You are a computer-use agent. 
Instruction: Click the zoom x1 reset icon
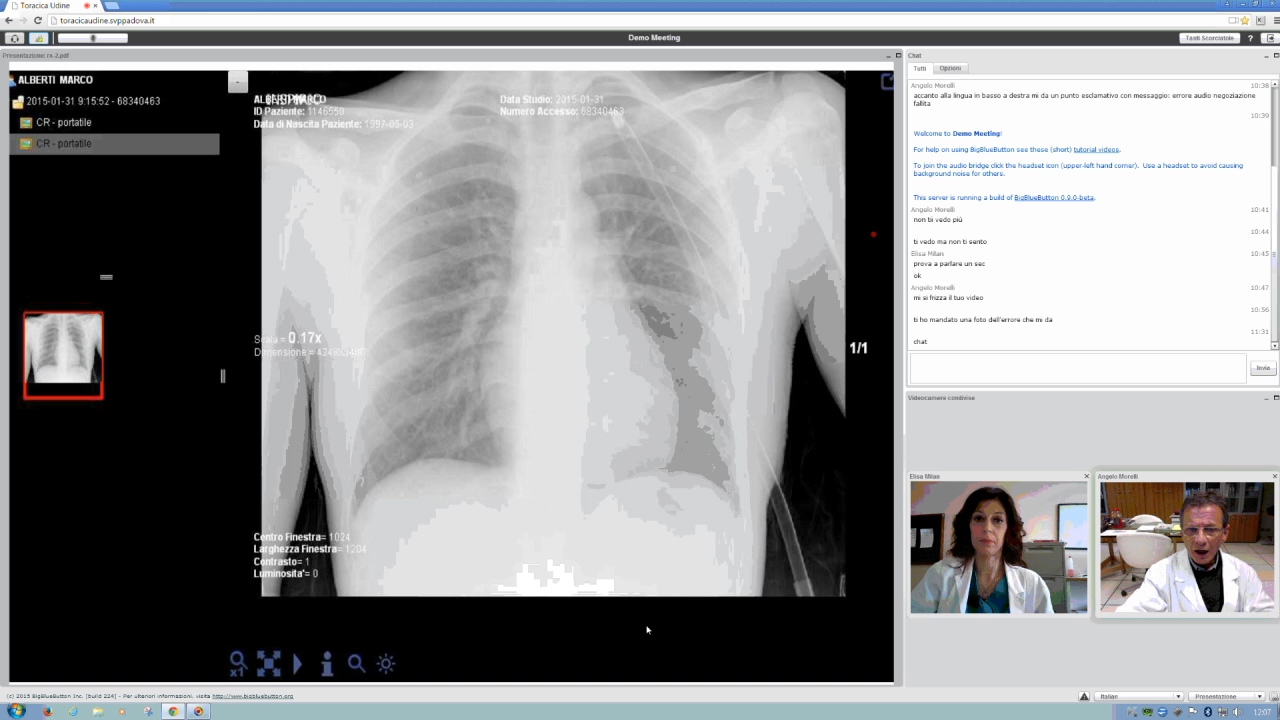(238, 663)
